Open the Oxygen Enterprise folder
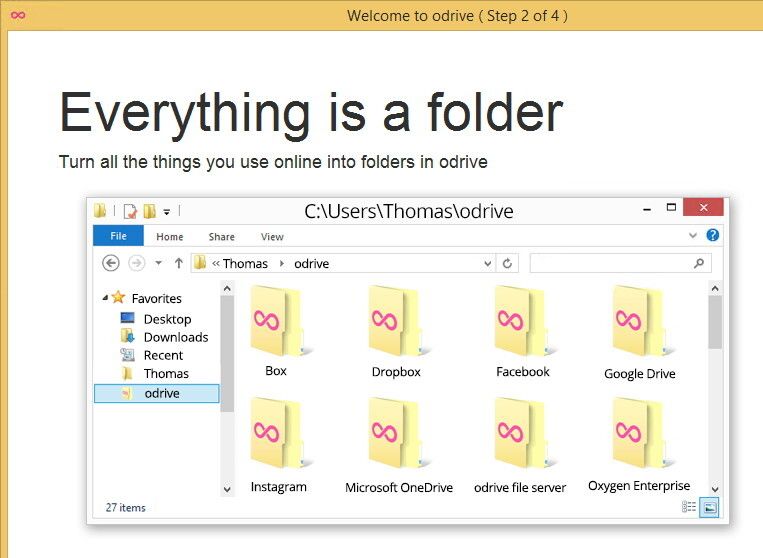This screenshot has height=558, width=763. 639,445
